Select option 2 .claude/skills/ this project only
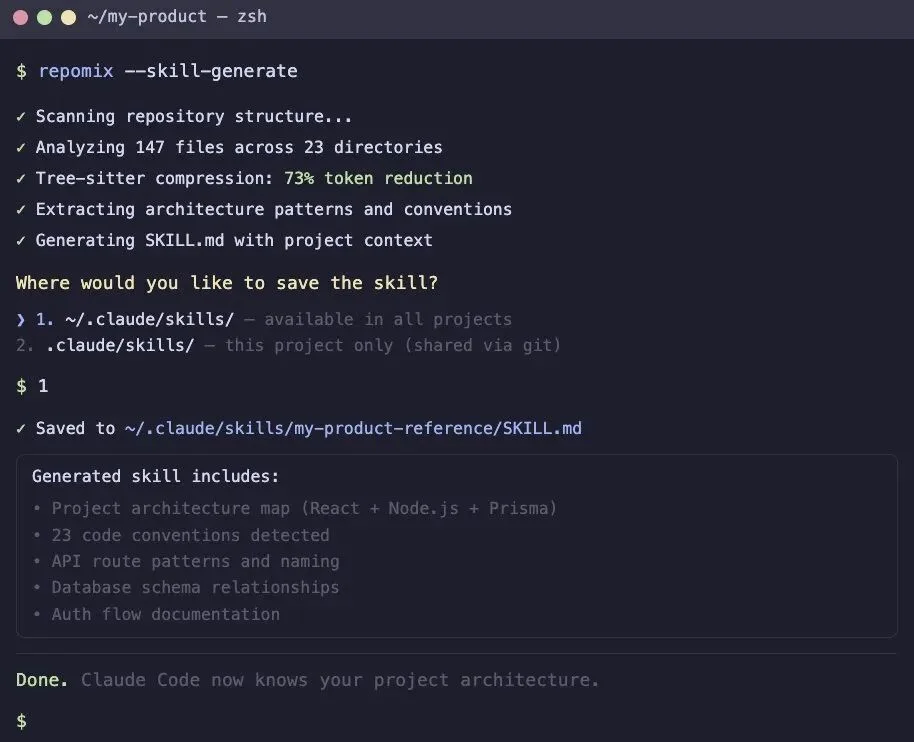 (120, 345)
